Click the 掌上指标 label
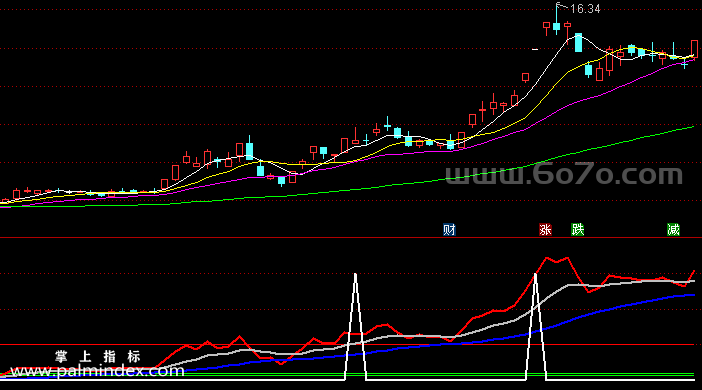 click(x=98, y=356)
